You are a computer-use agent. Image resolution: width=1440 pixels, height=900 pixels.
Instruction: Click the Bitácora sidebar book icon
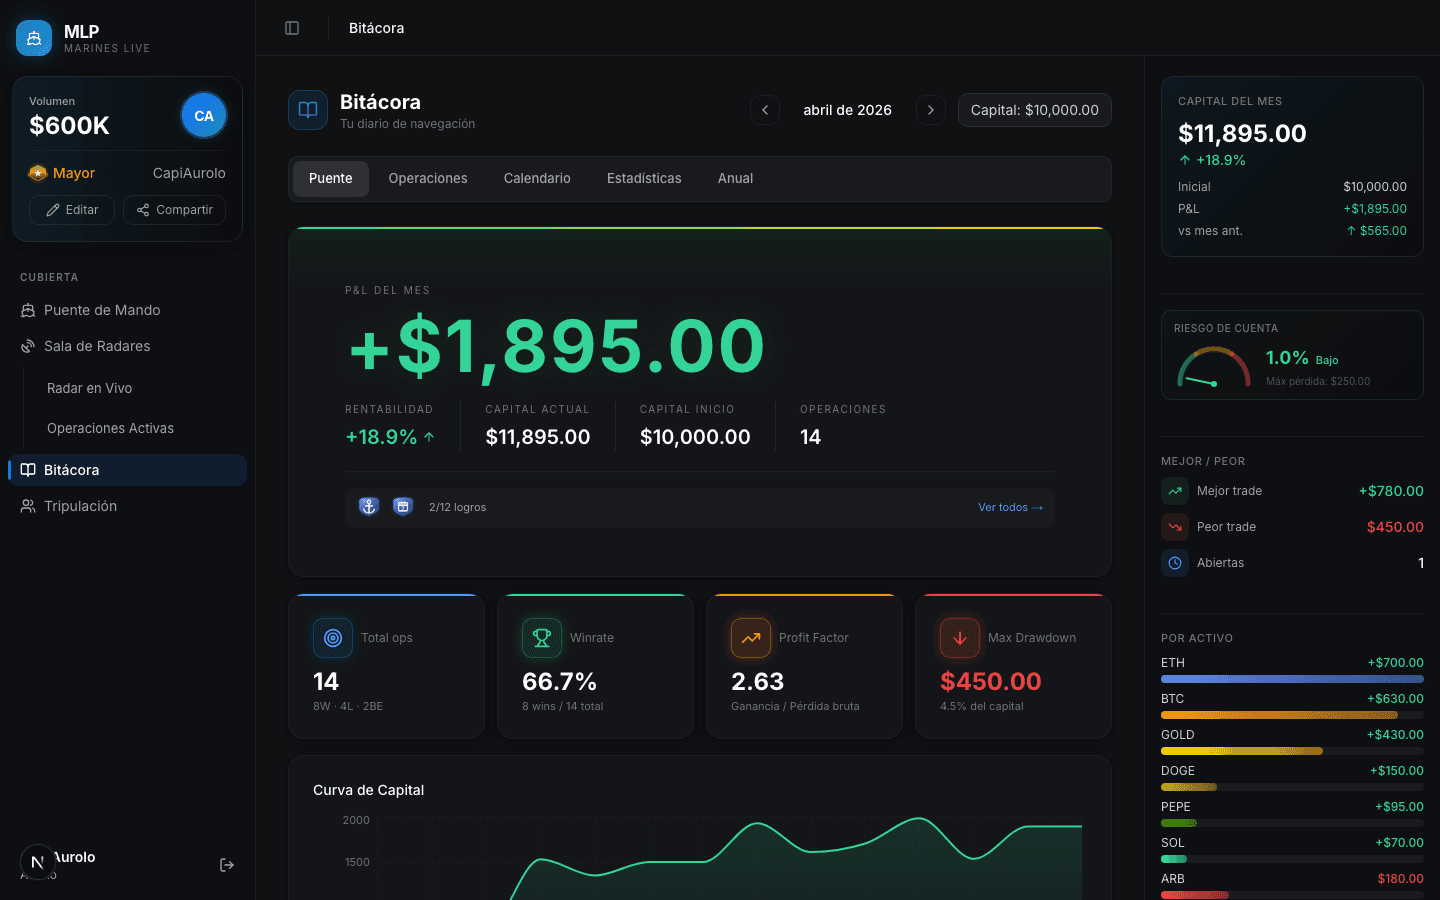pos(28,470)
